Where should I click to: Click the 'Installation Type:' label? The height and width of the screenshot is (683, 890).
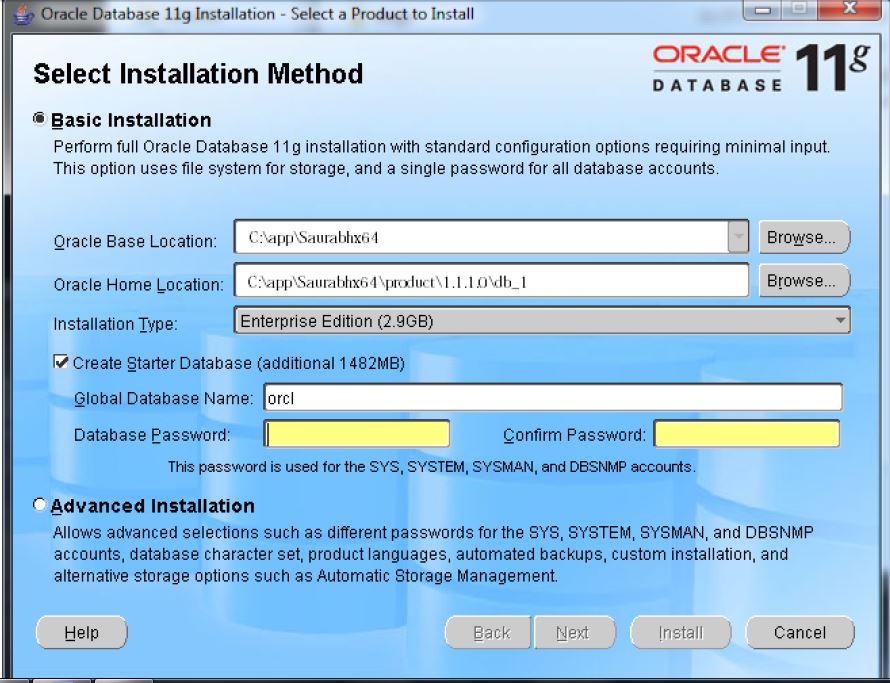point(115,324)
